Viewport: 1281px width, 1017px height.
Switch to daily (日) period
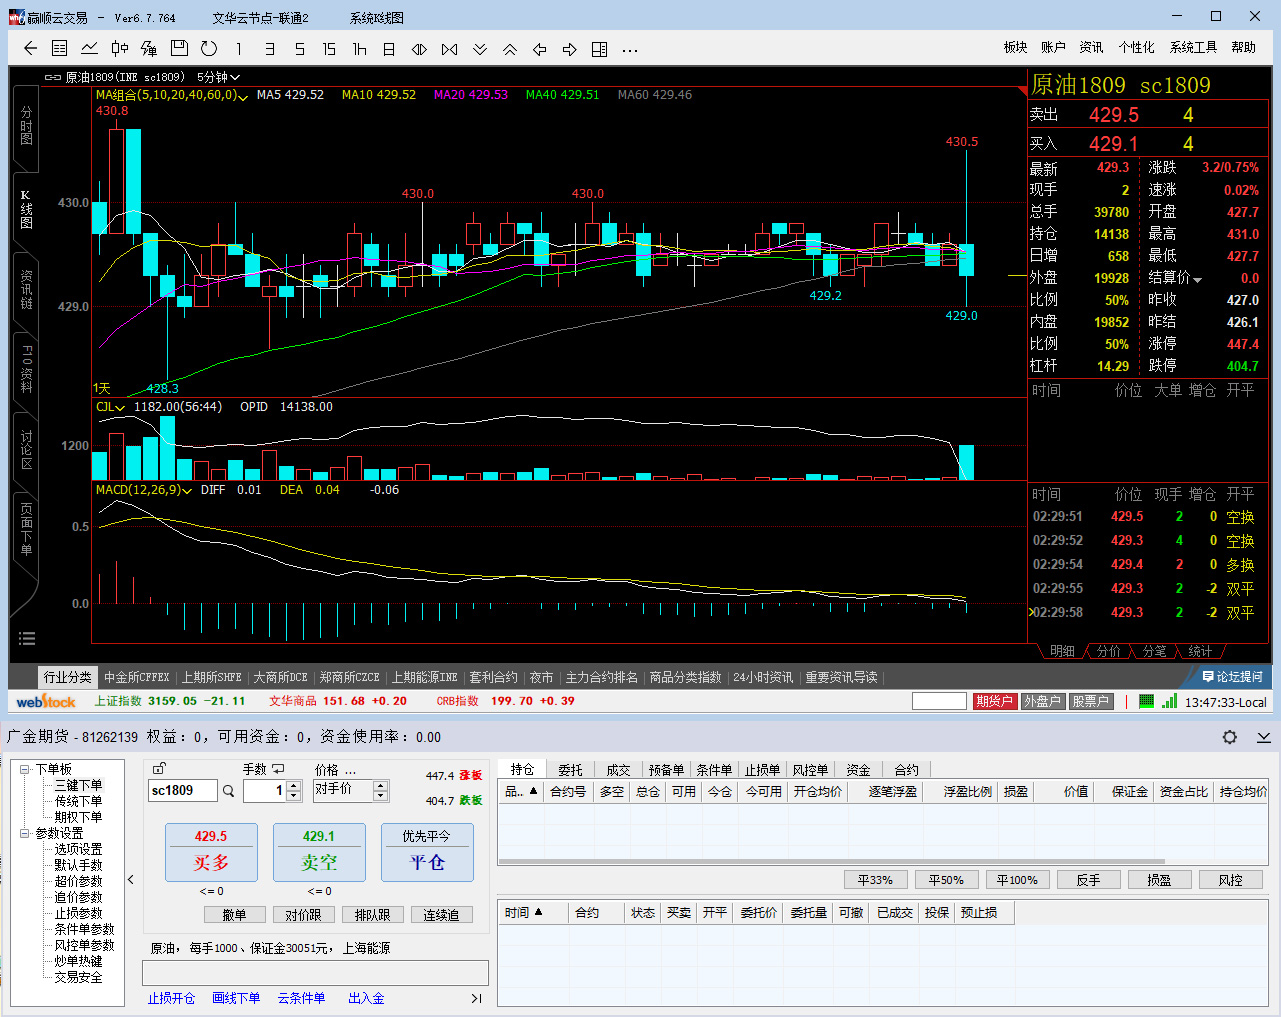[389, 48]
